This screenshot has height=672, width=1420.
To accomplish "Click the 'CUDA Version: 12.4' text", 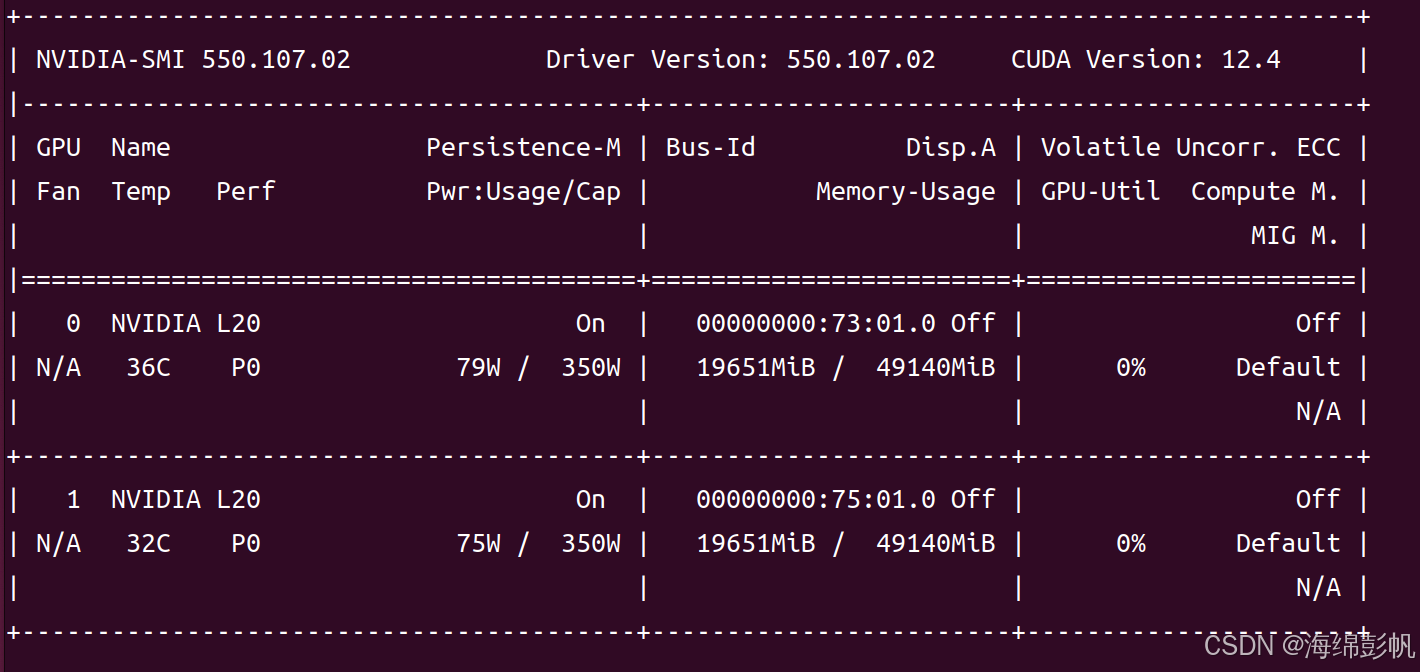I will pos(1146,60).
